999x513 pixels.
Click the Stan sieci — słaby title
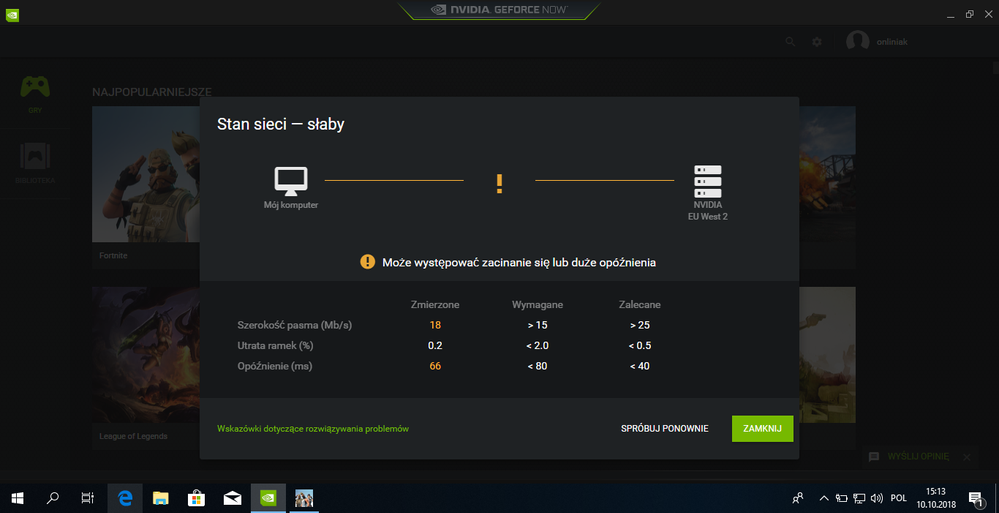[x=281, y=124]
